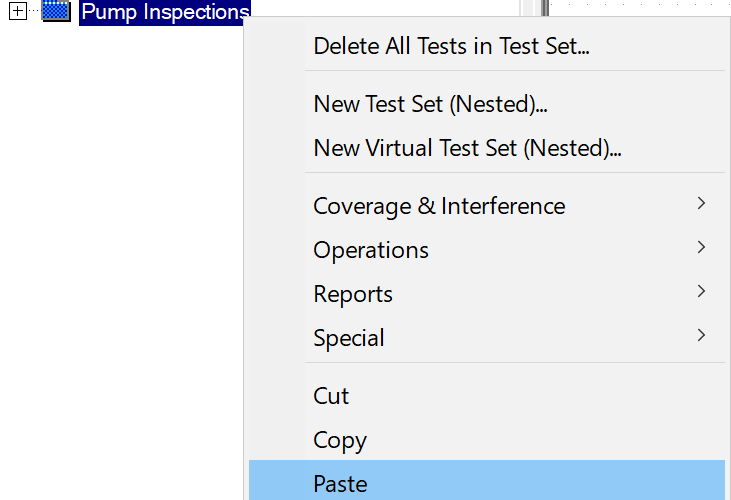
Task: Click the Special submenu chevron
Action: tap(701, 335)
